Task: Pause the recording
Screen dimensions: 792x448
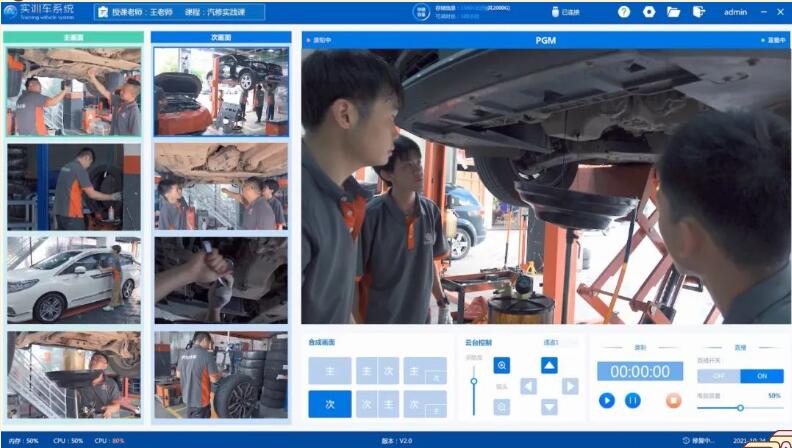Action: tap(632, 400)
